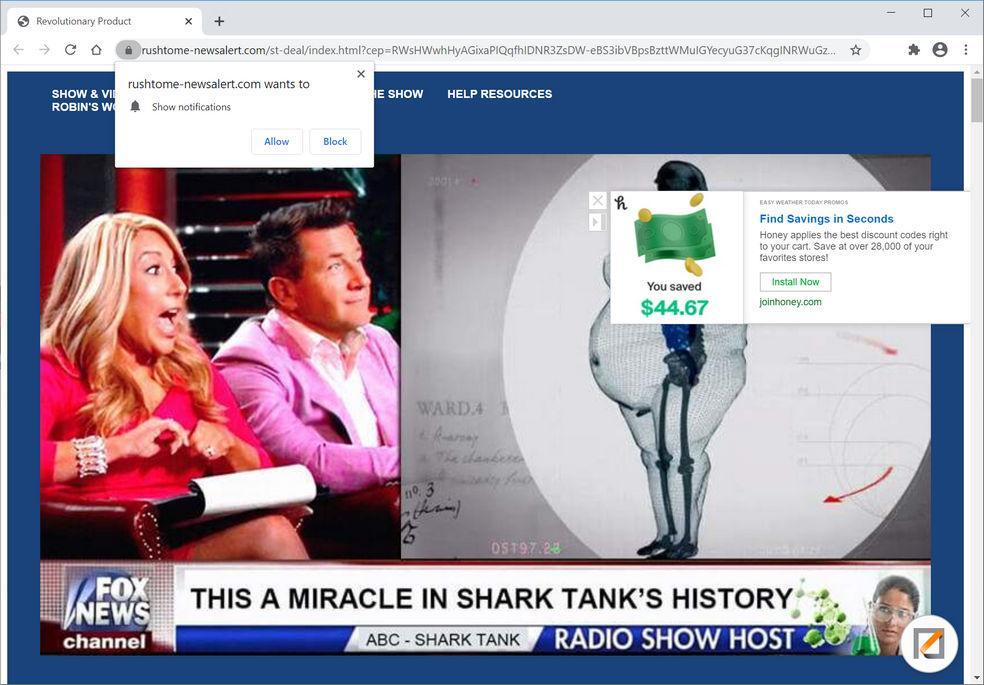Close the Honey ad with the X
Viewport: 984px width, 685px height.
597,201
